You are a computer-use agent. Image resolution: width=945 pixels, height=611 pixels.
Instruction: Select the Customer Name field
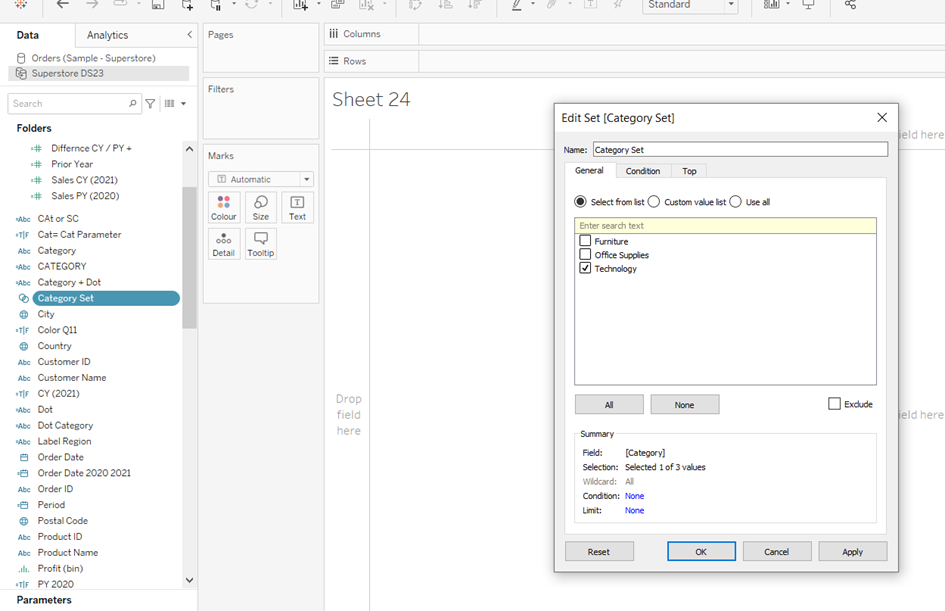point(72,378)
